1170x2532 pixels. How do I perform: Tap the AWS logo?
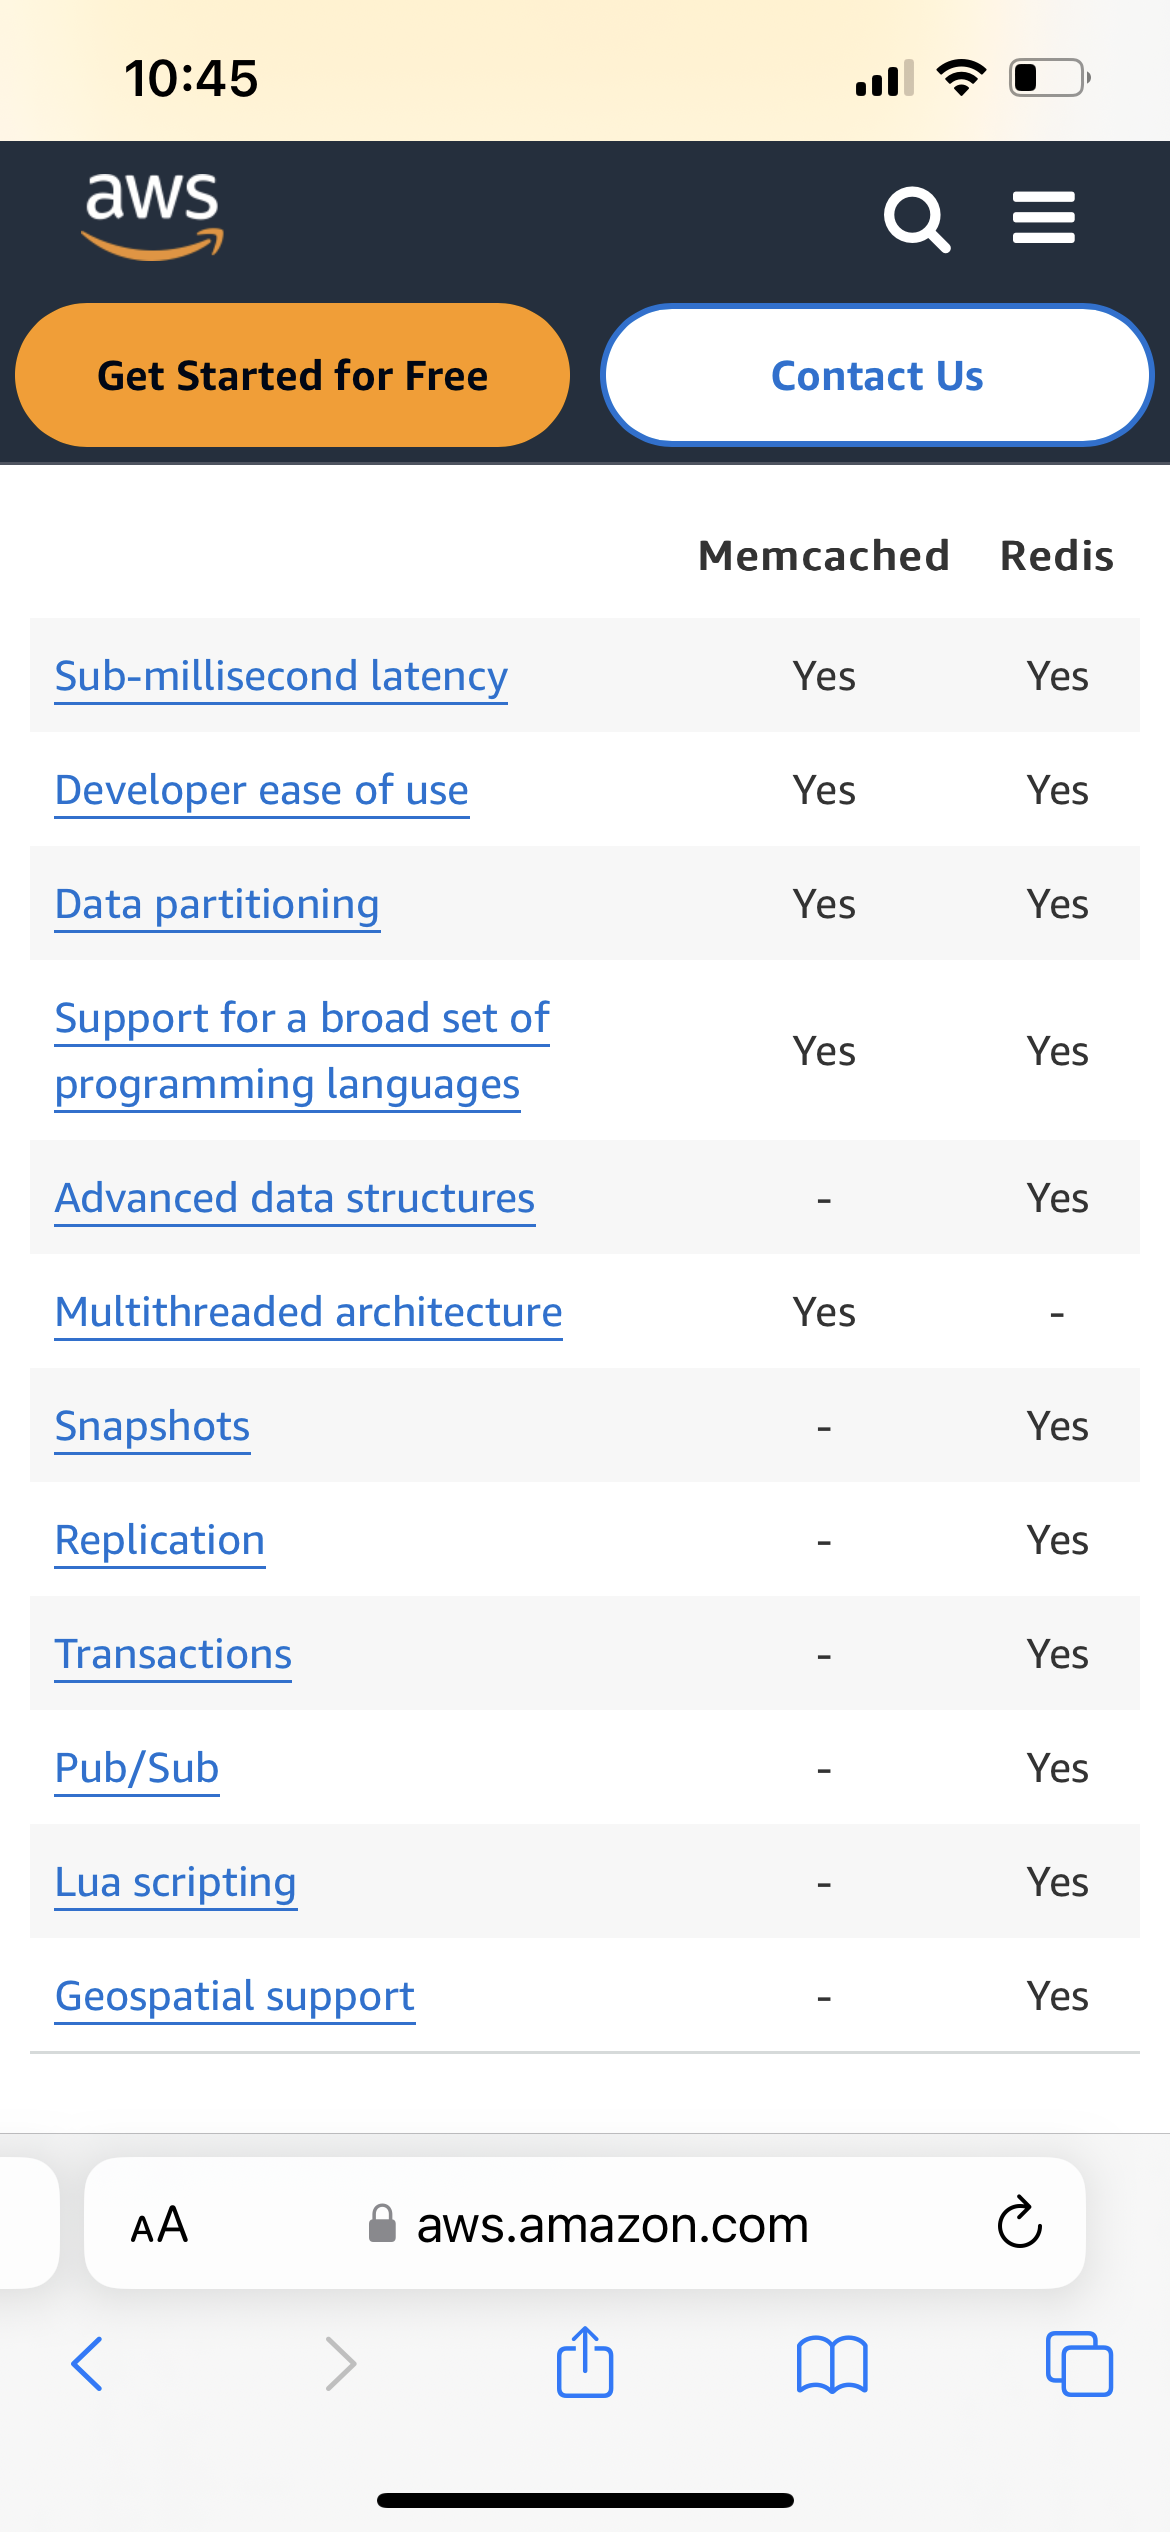152,215
